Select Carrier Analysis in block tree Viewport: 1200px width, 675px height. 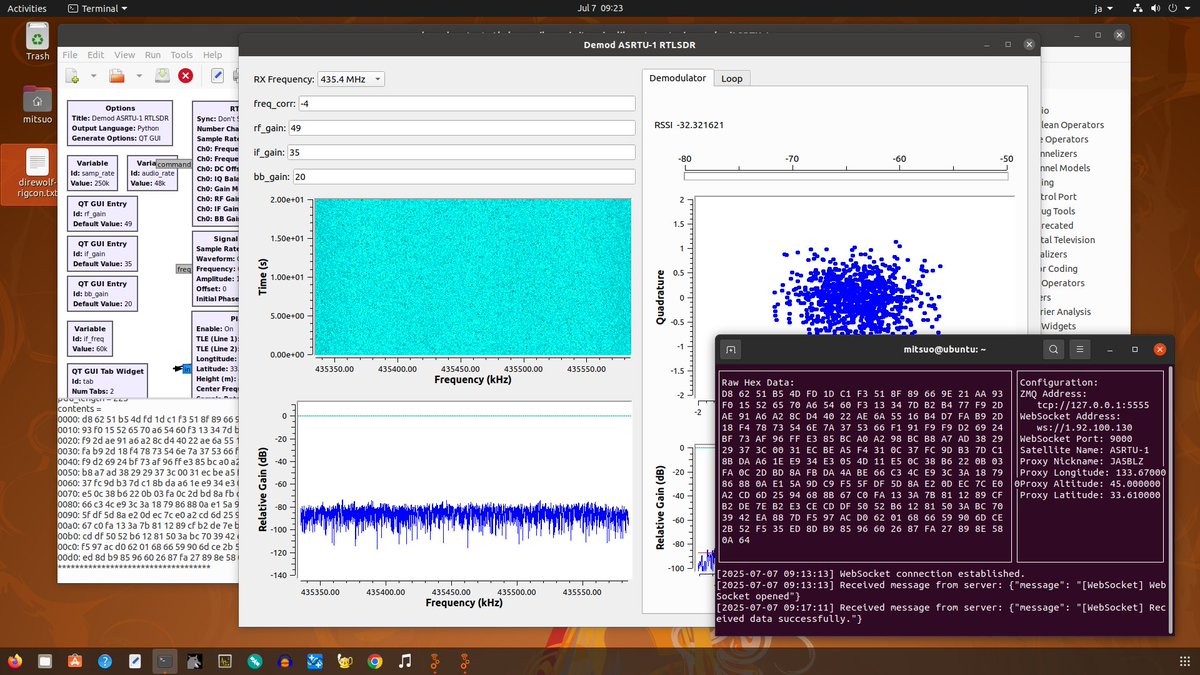tap(1066, 312)
